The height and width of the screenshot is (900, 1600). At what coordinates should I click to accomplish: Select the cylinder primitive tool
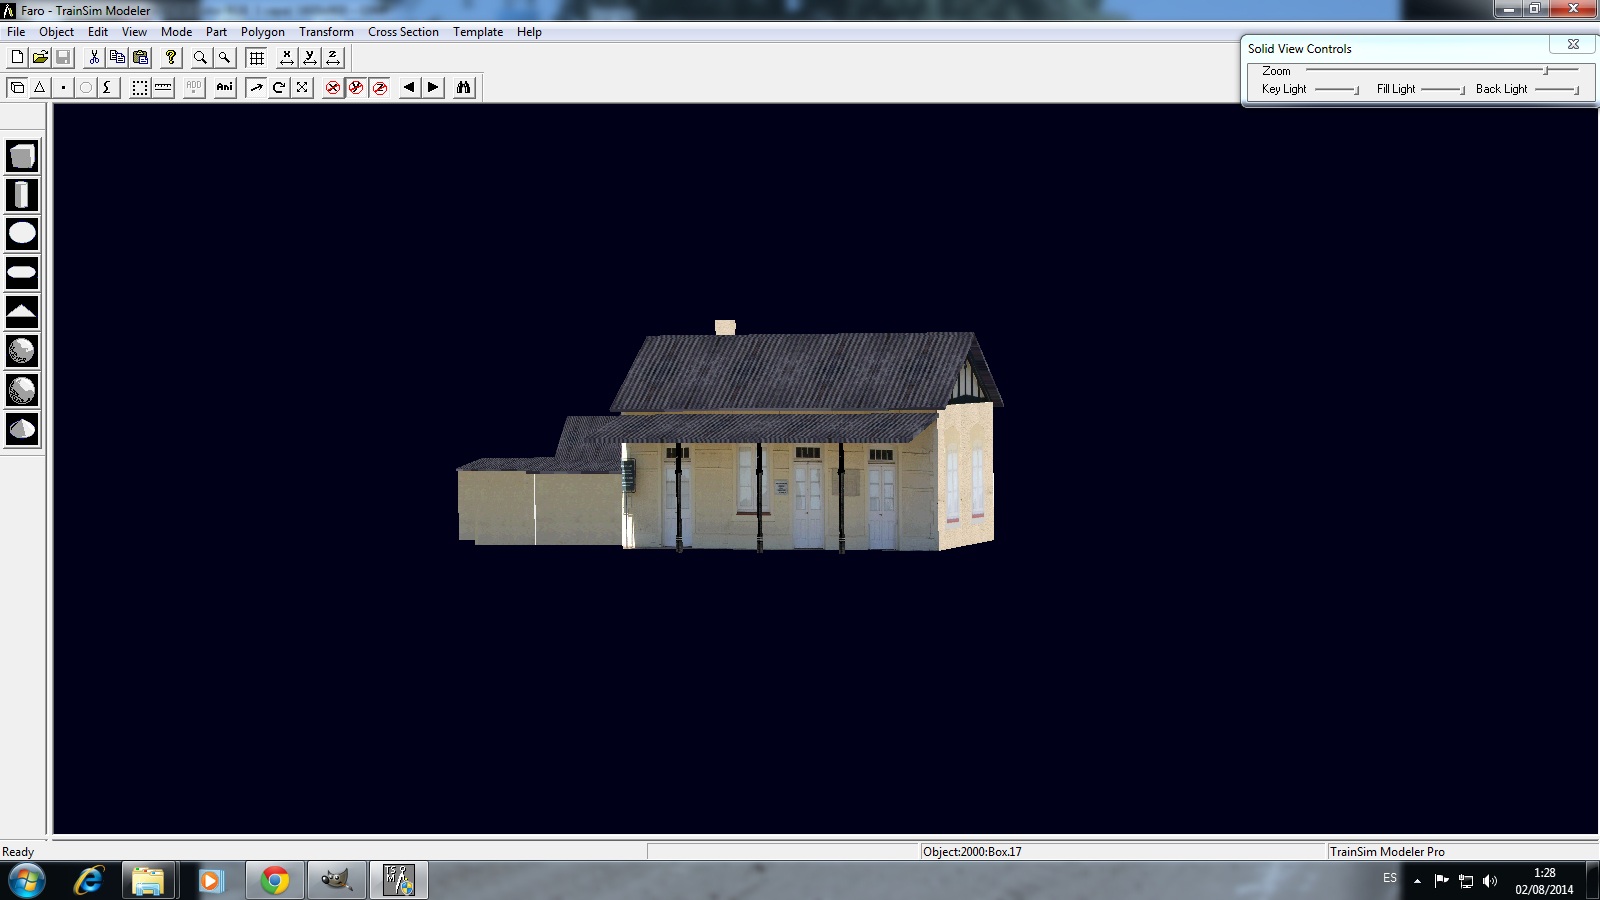pos(22,195)
